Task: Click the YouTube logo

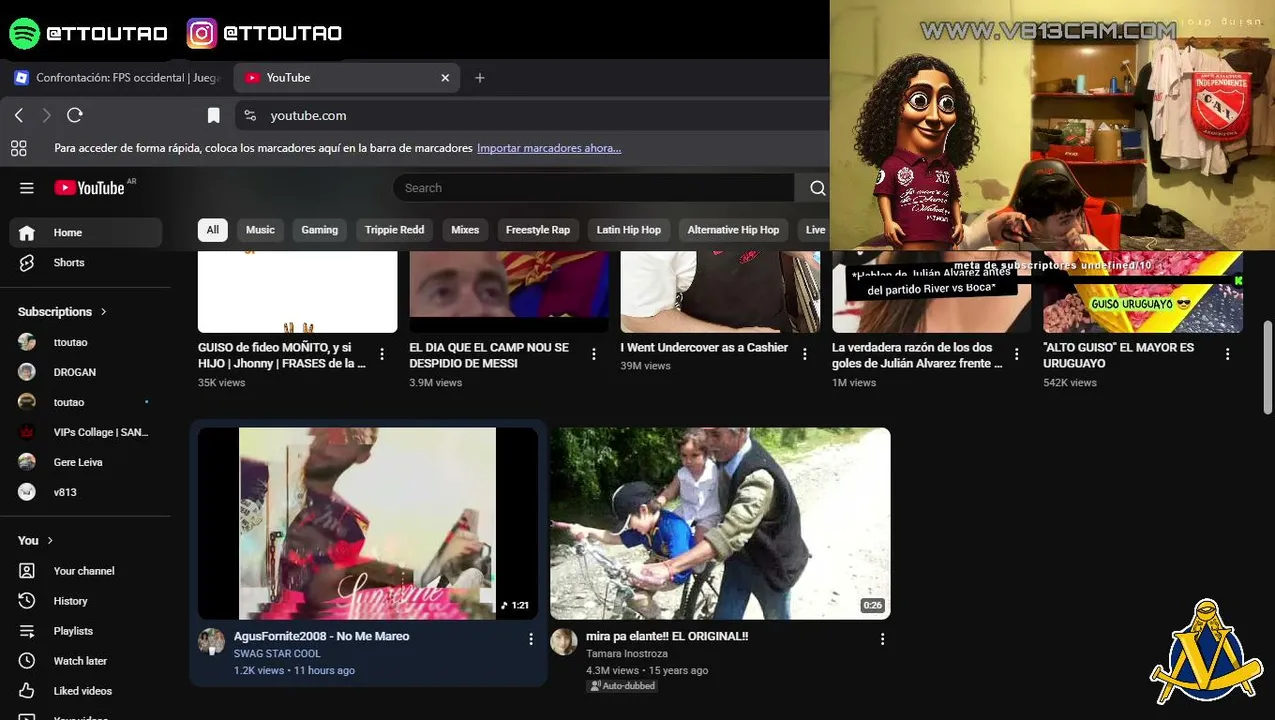Action: [x=90, y=188]
